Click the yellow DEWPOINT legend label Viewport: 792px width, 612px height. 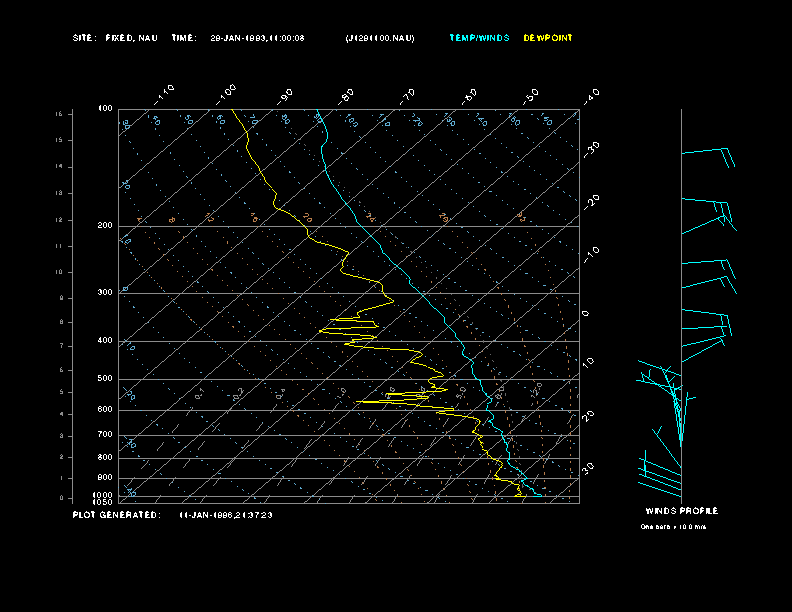pos(548,38)
